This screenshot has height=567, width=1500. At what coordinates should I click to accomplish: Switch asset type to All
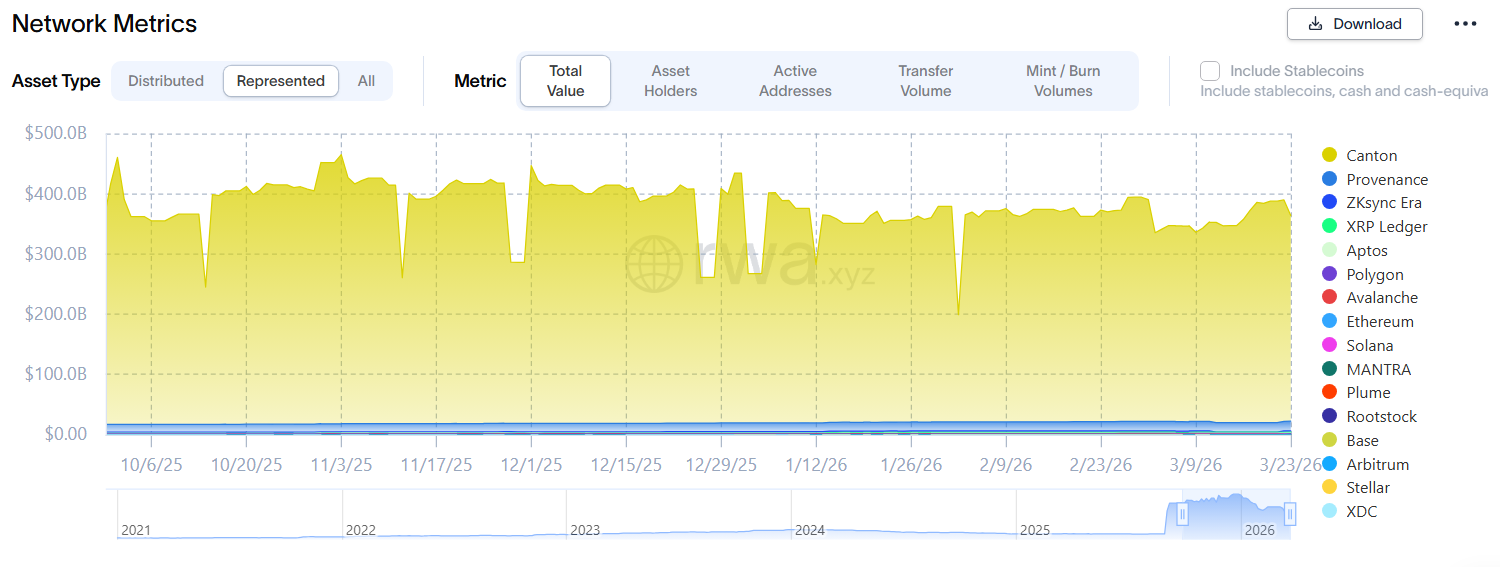(366, 81)
